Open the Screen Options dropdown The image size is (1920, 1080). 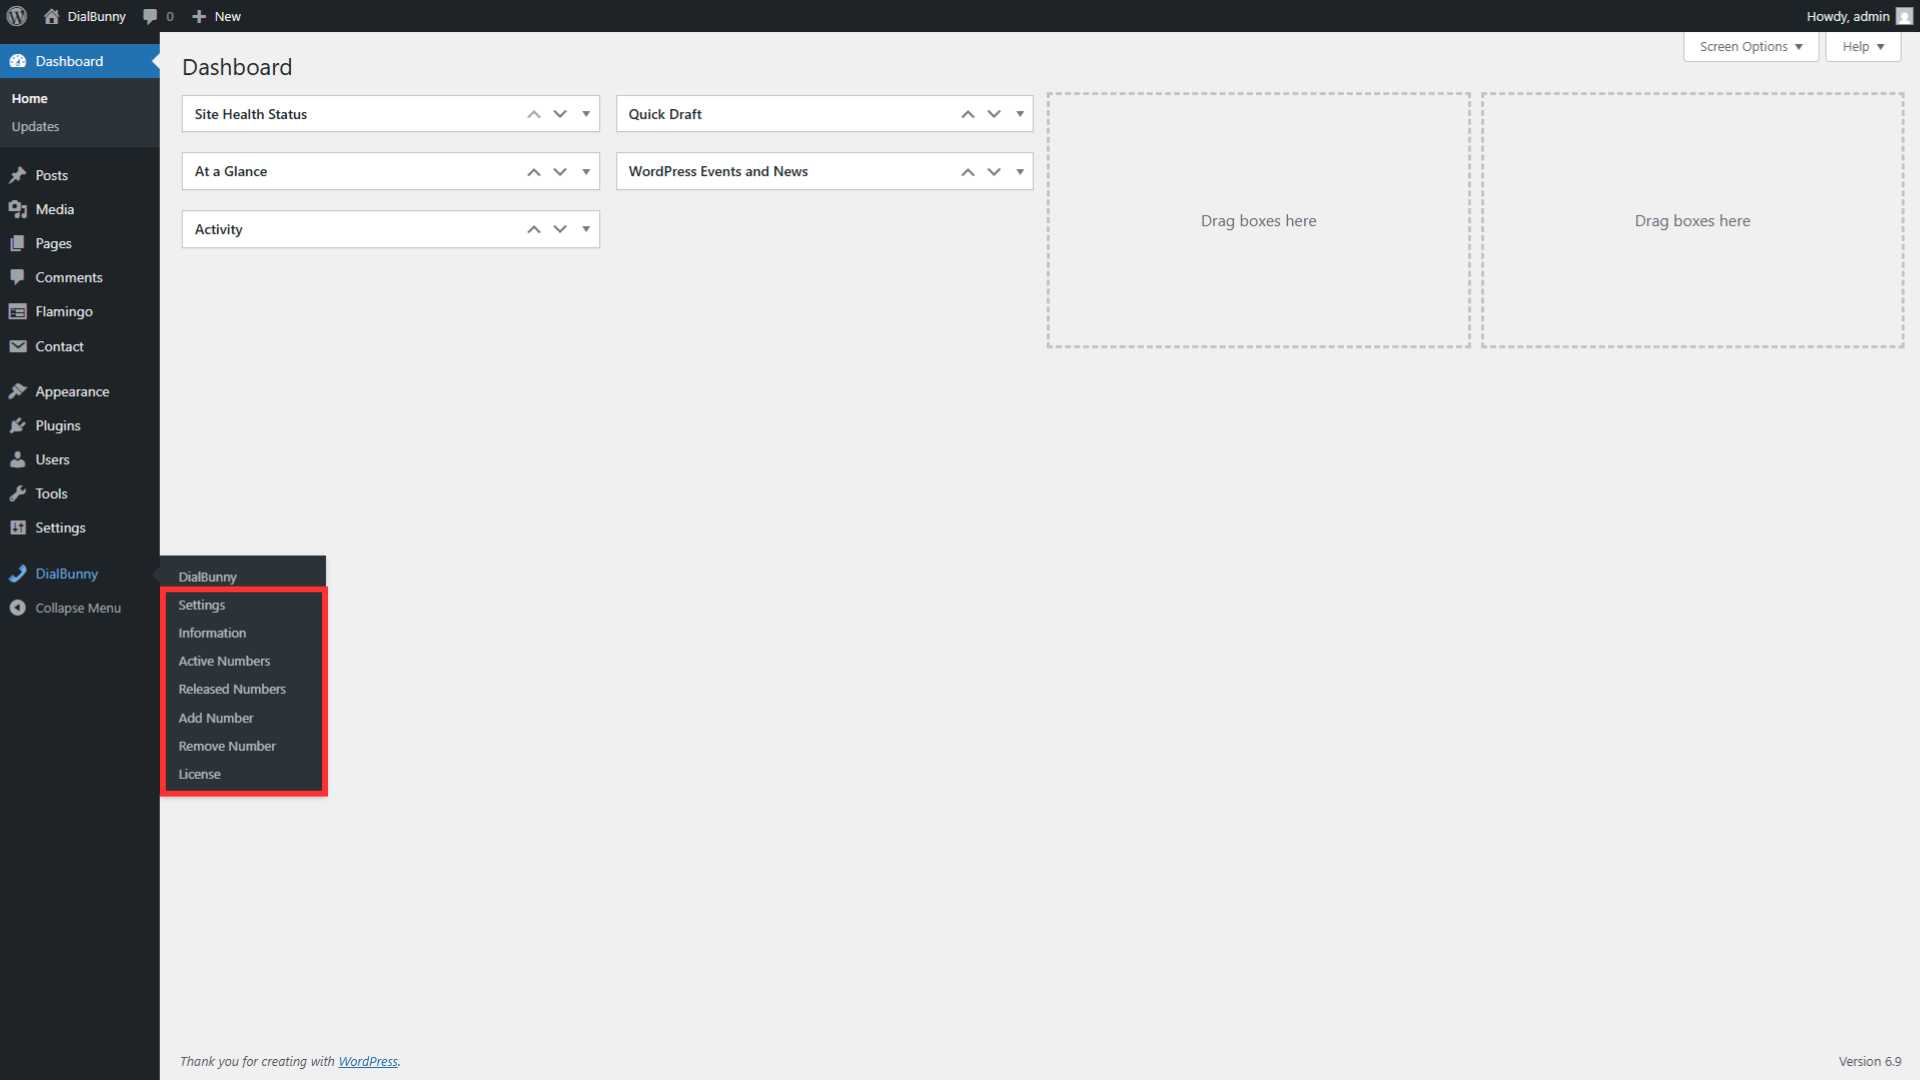[1750, 46]
